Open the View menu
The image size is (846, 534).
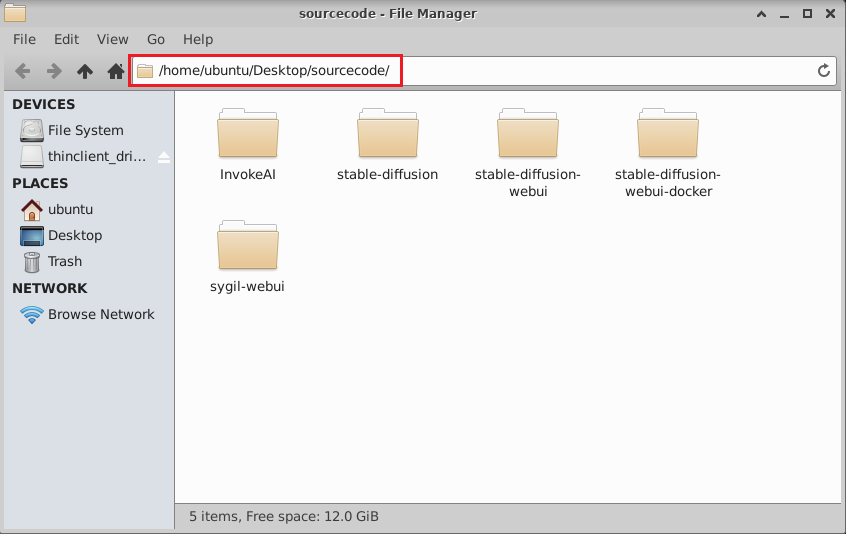coord(113,39)
